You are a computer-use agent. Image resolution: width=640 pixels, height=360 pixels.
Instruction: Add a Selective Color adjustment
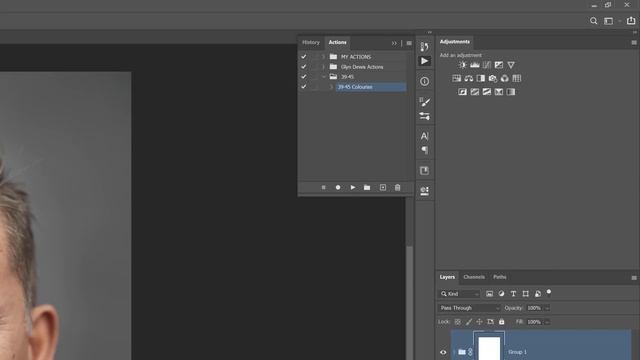click(499, 92)
